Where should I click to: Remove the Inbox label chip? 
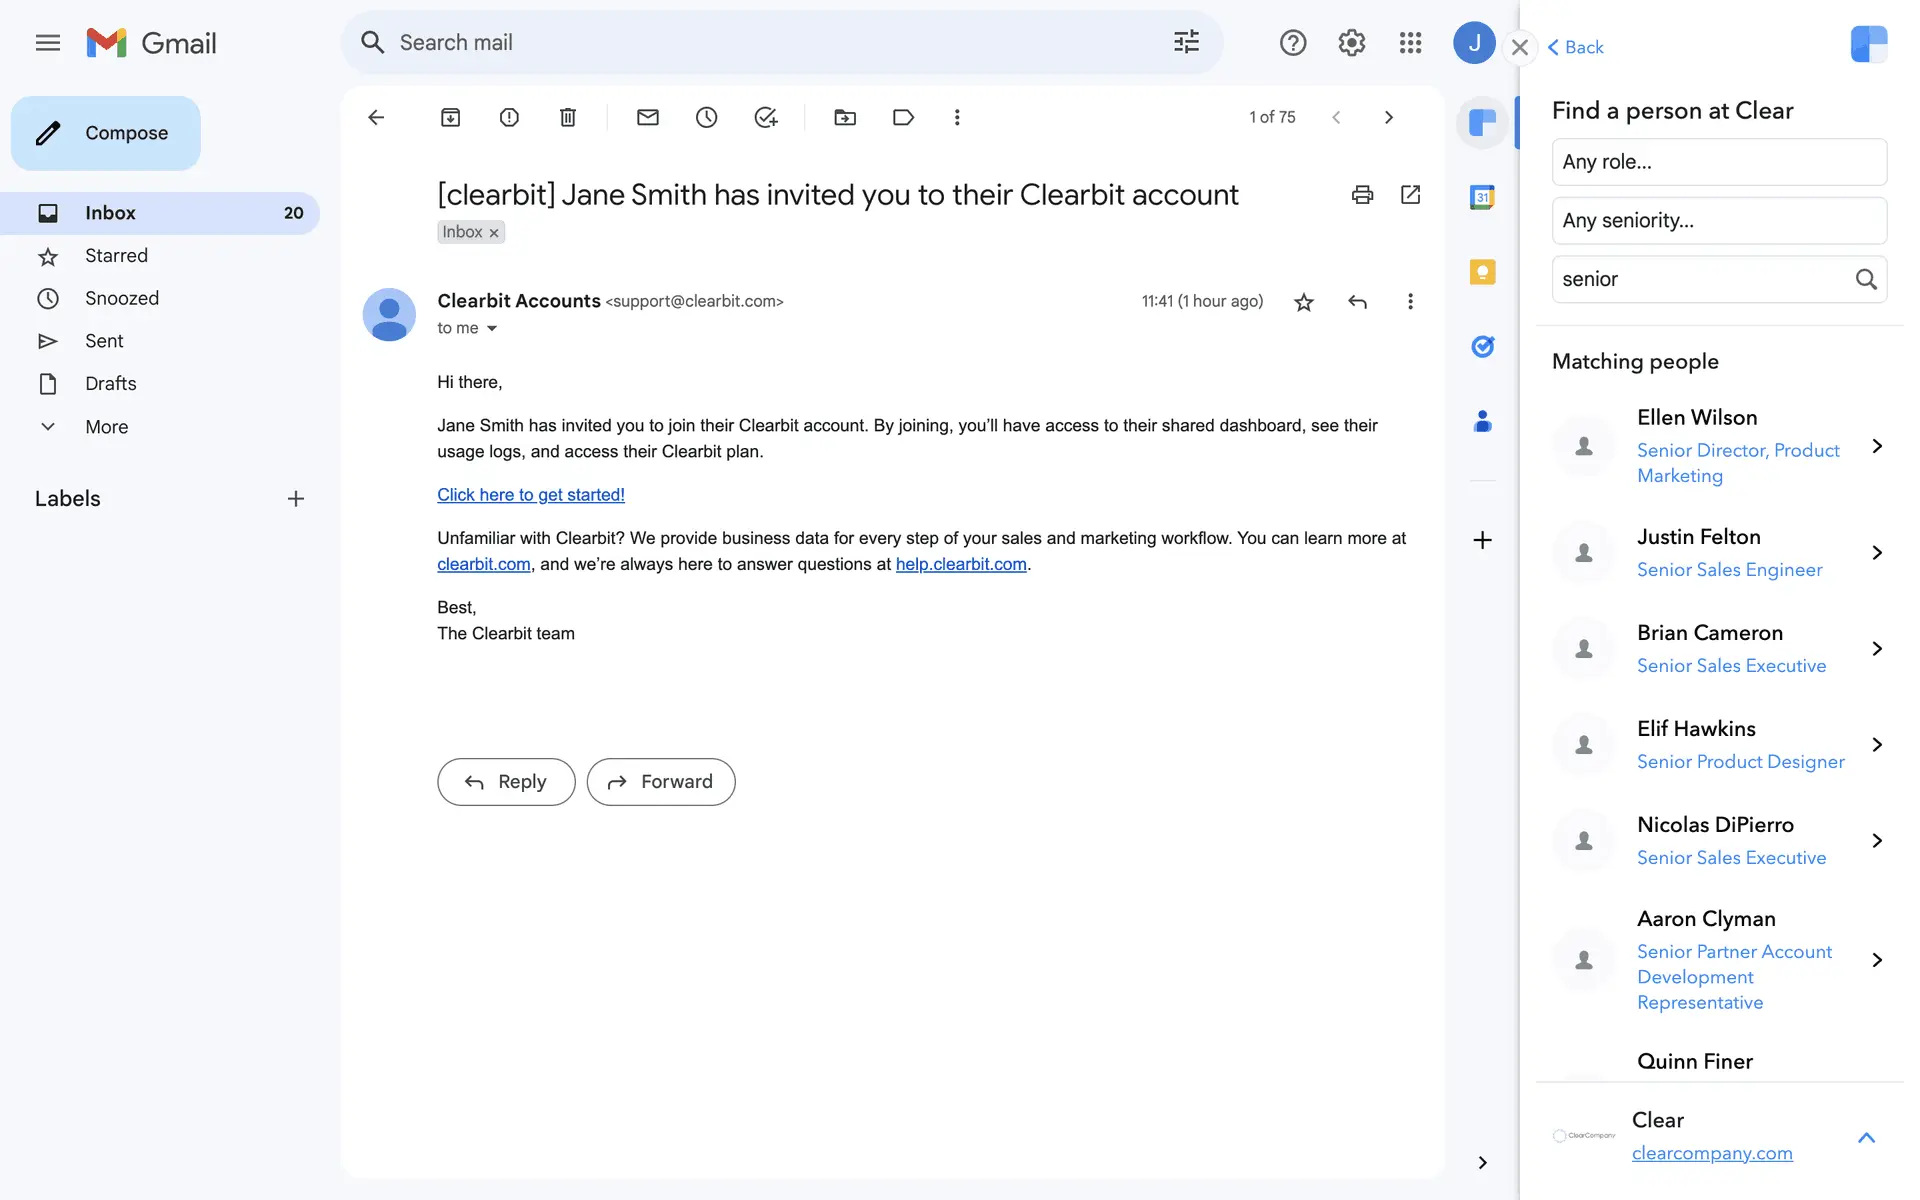[494, 233]
